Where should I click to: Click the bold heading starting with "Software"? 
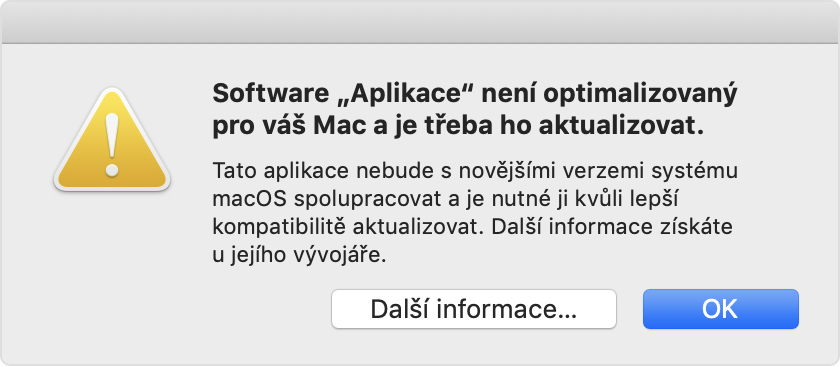pyautogui.click(x=475, y=111)
